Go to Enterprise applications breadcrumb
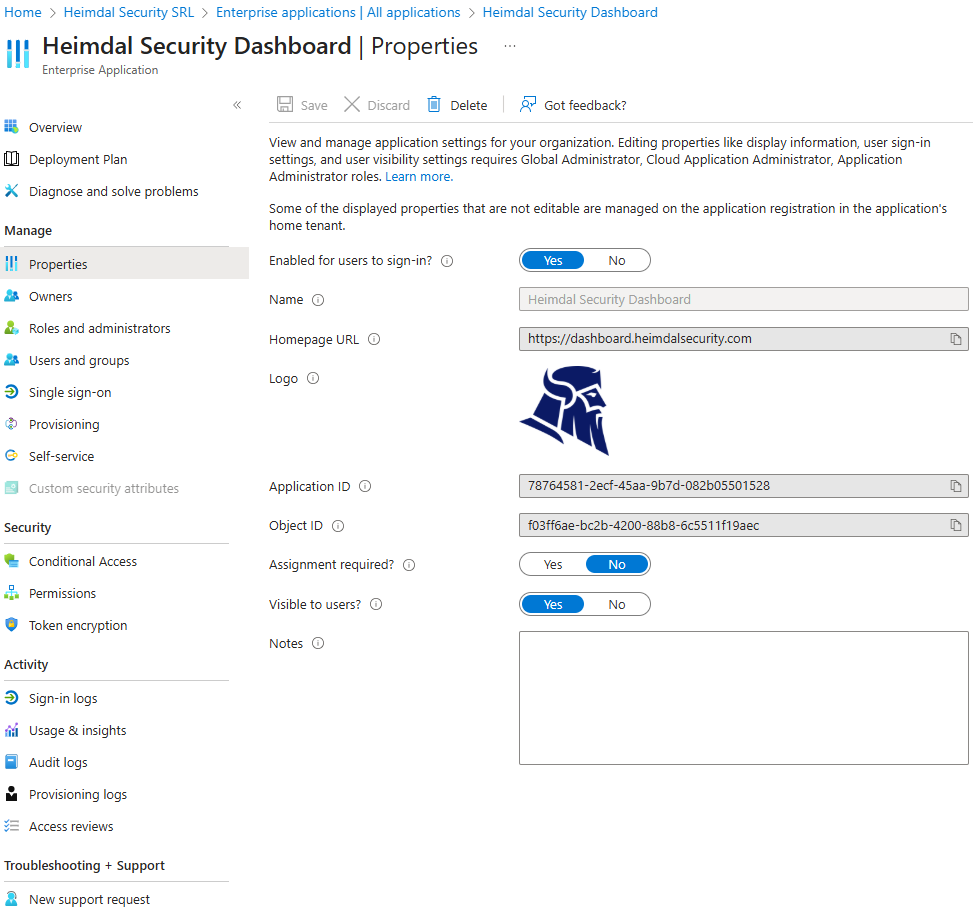Screen dimensions: 973x916 (x=338, y=12)
